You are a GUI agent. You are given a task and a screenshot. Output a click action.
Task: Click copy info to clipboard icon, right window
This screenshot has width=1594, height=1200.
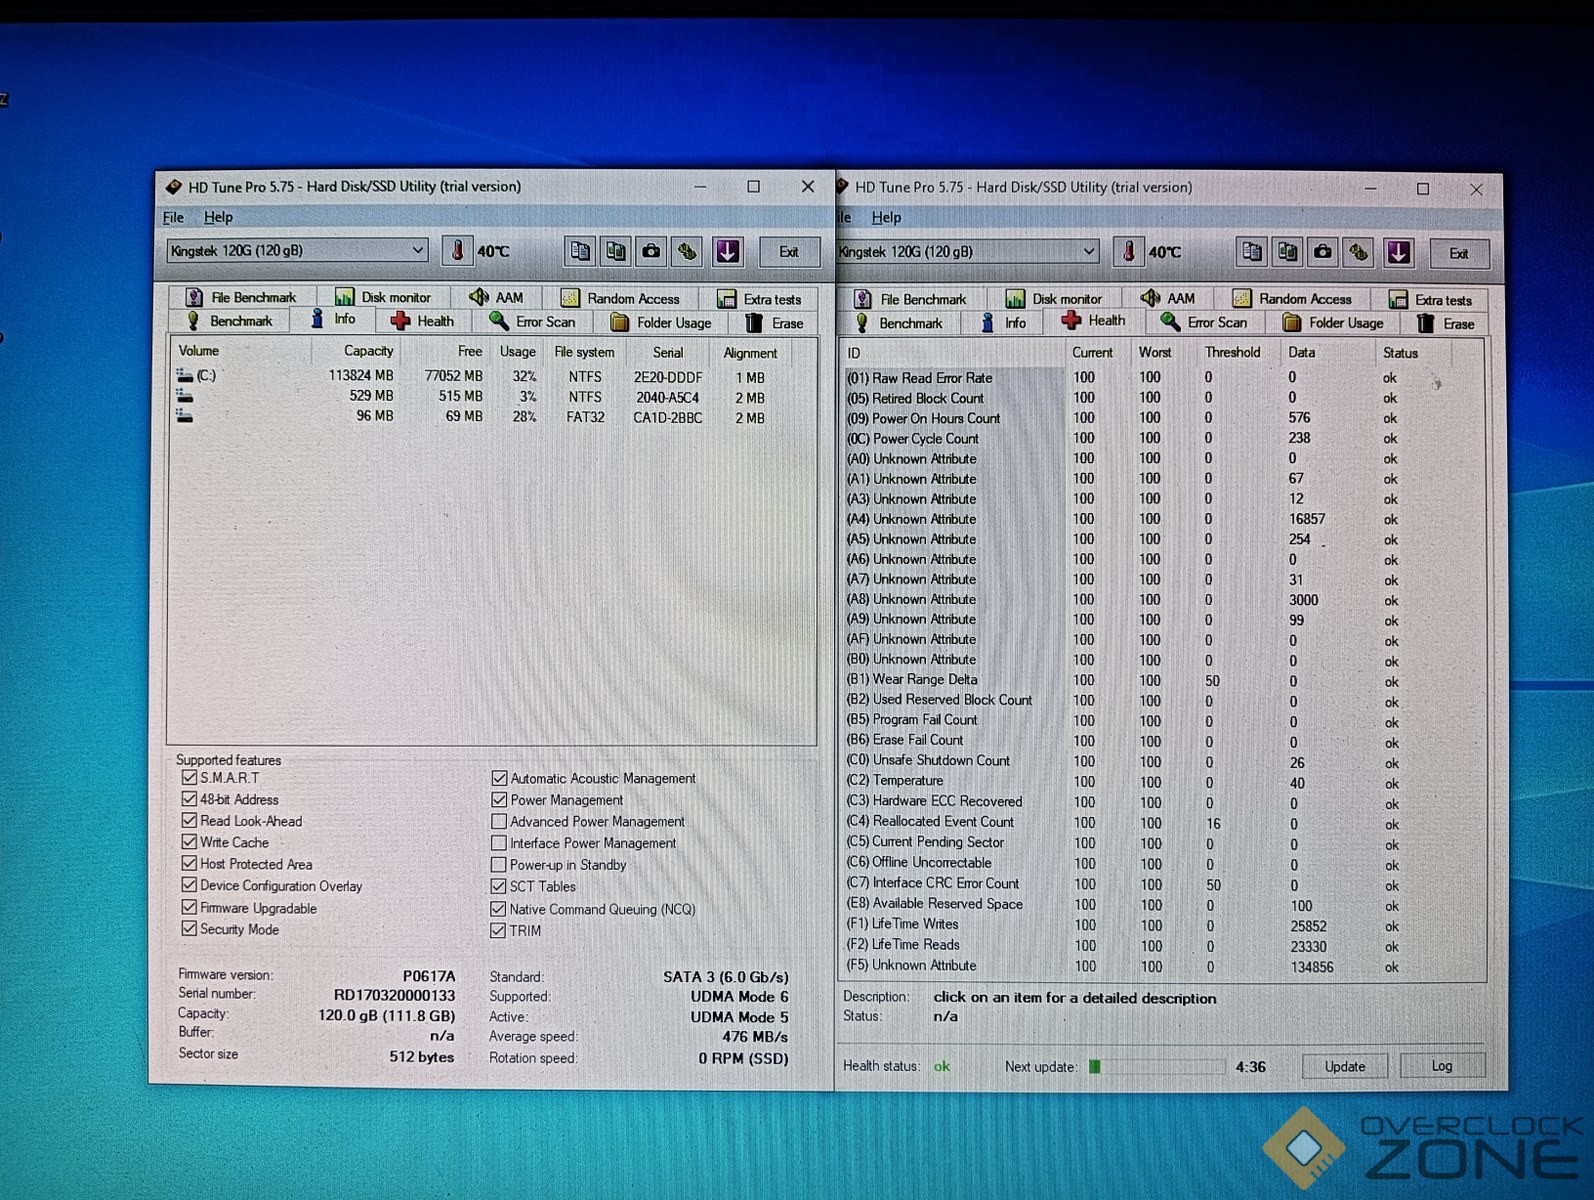(x=1252, y=252)
